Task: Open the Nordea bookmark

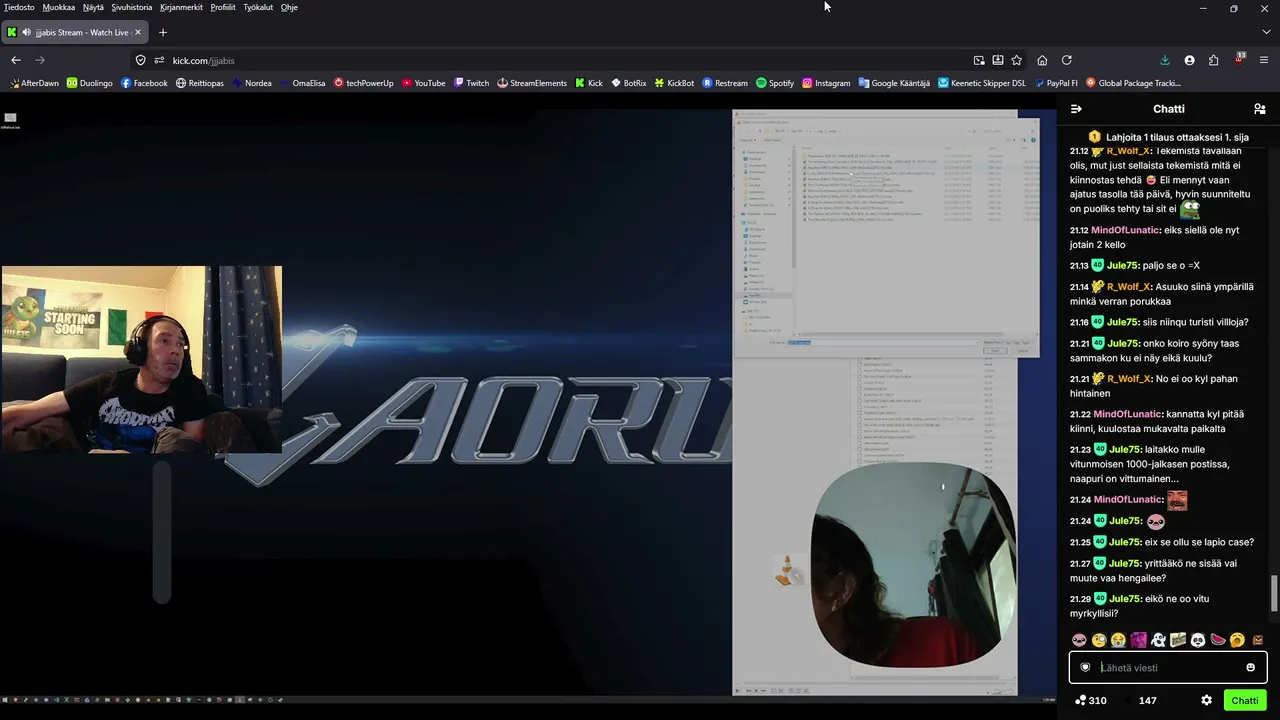Action: pyautogui.click(x=252, y=83)
